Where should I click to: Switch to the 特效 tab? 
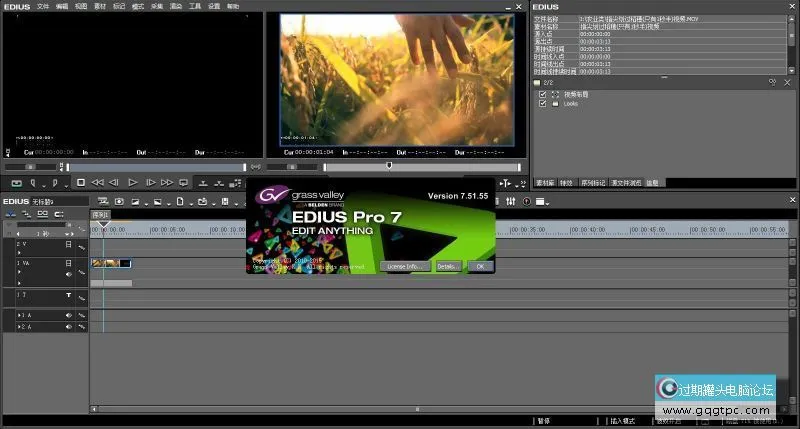coord(569,183)
